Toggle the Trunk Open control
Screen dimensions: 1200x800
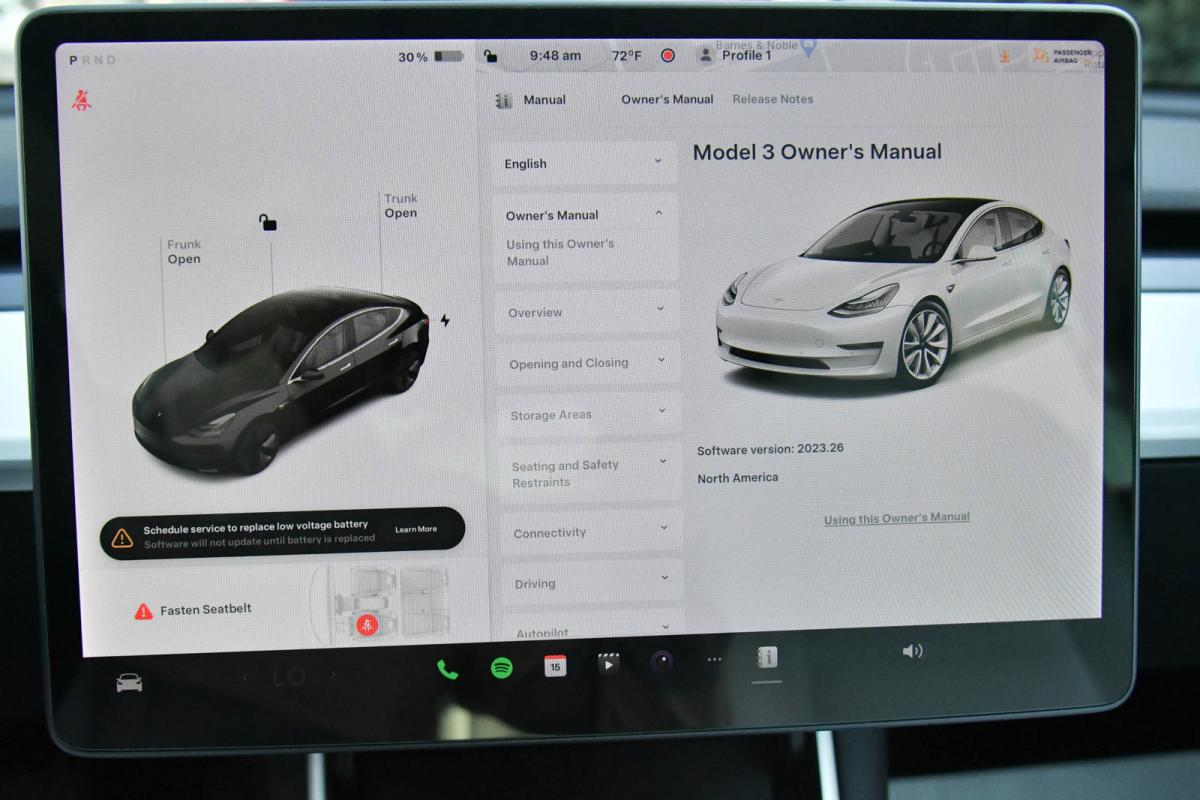click(x=401, y=206)
